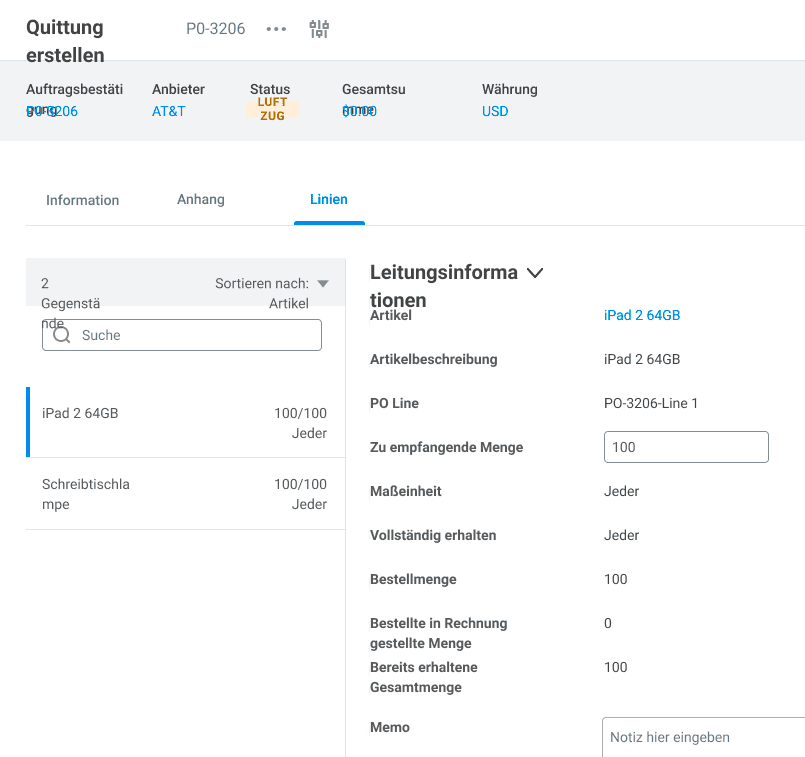Open the iPad 2 64GB article link

tap(642, 315)
